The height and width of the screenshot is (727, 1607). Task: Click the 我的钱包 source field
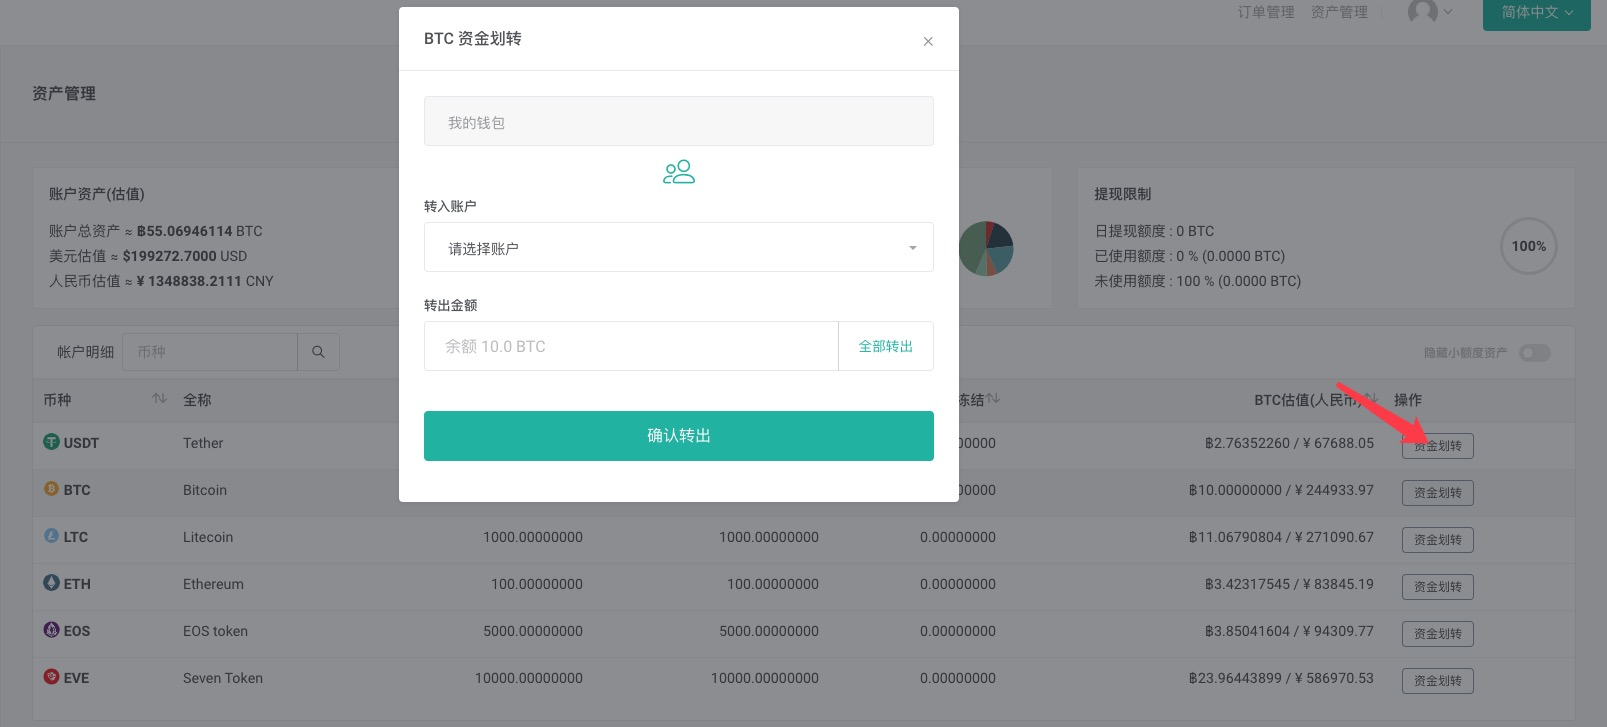679,121
